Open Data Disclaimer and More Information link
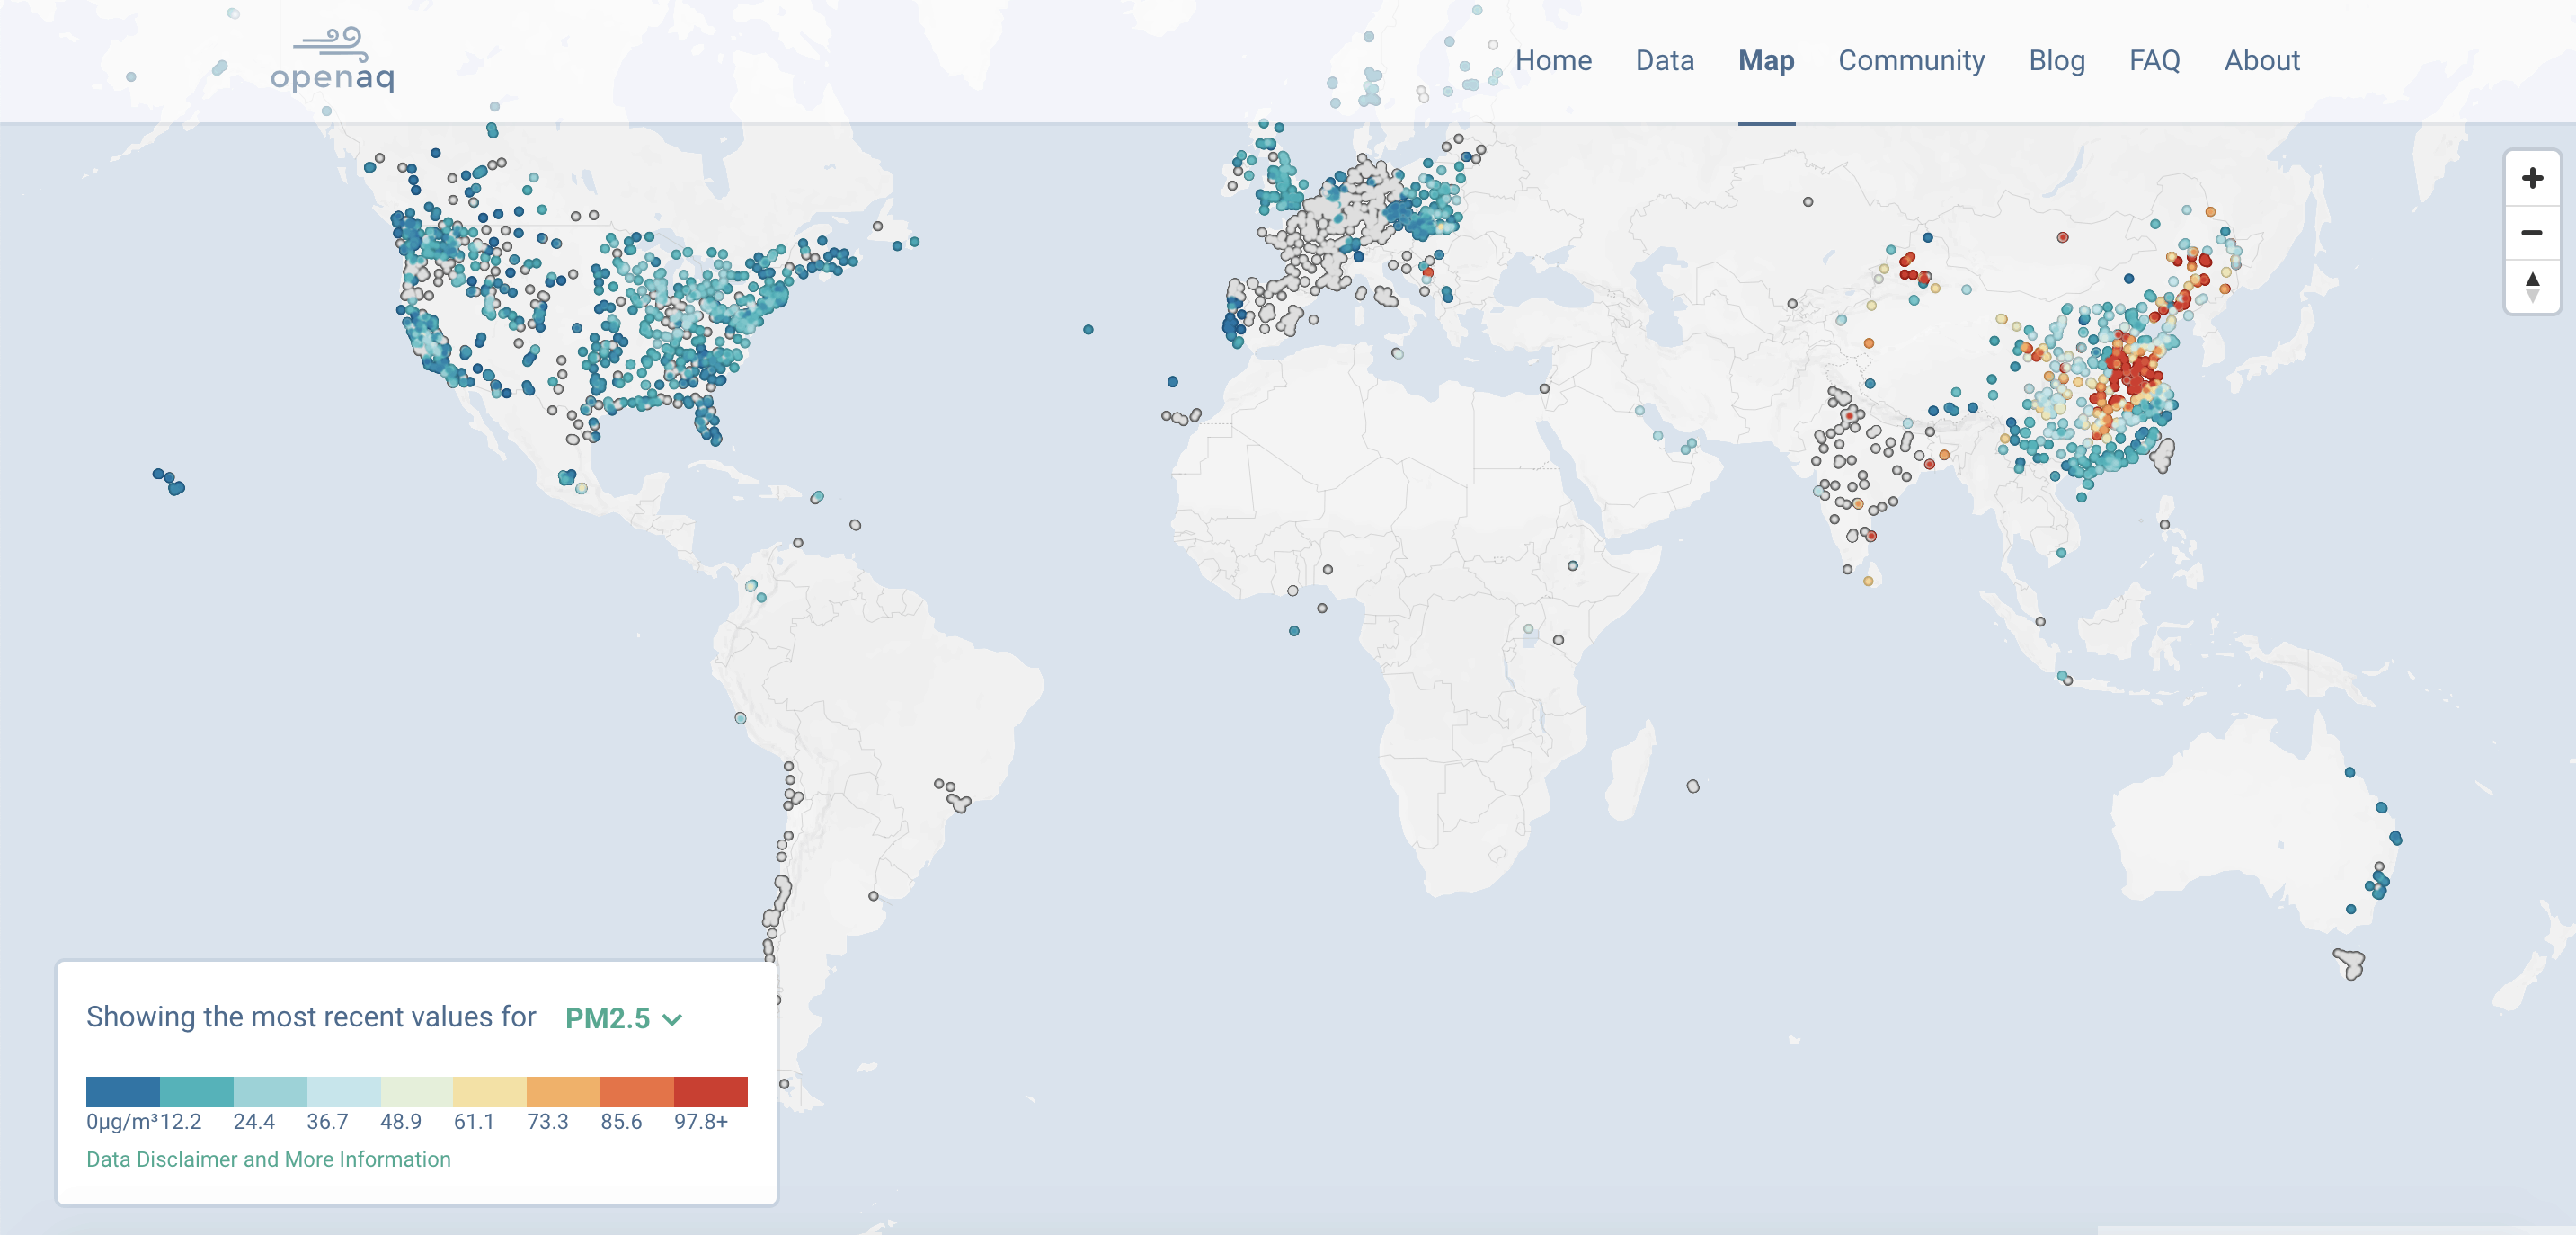The height and width of the screenshot is (1235, 2576). [x=268, y=1159]
